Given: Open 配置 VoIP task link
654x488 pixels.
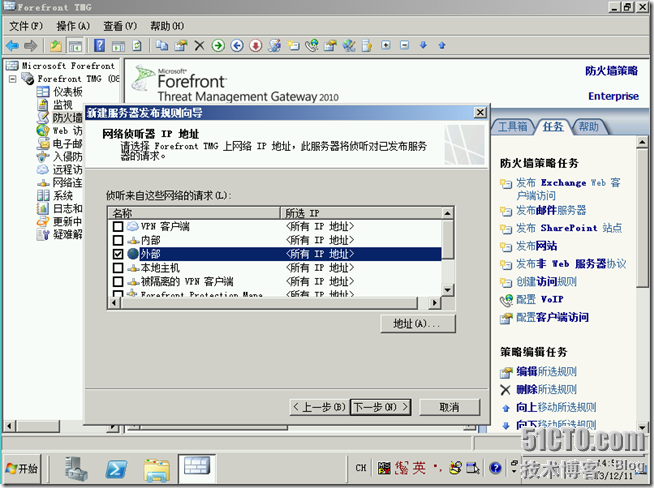Looking at the screenshot, I should pos(540,299).
